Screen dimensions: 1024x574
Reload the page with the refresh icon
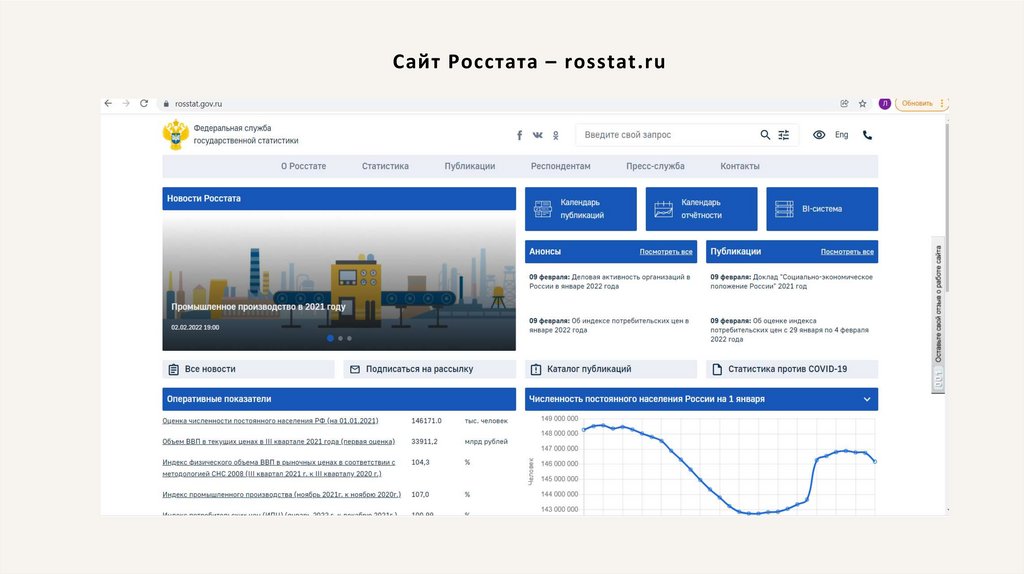tap(144, 103)
